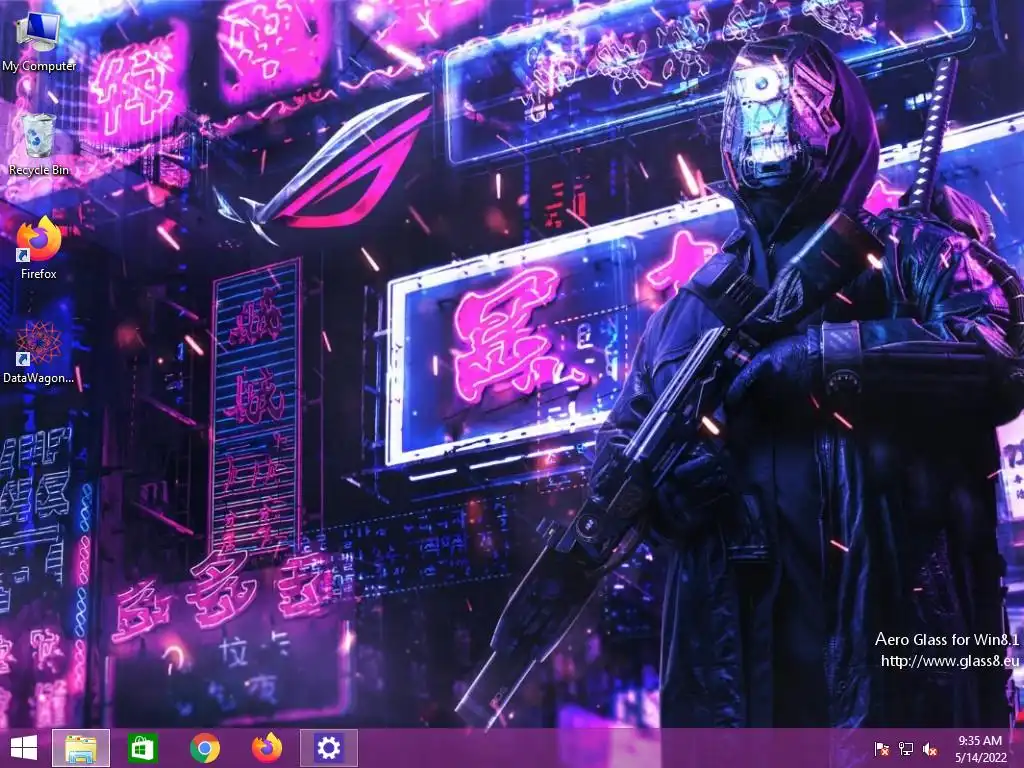Select the DataWagon desktop shortcut
Screen dimensions: 1024x768
tap(39, 353)
